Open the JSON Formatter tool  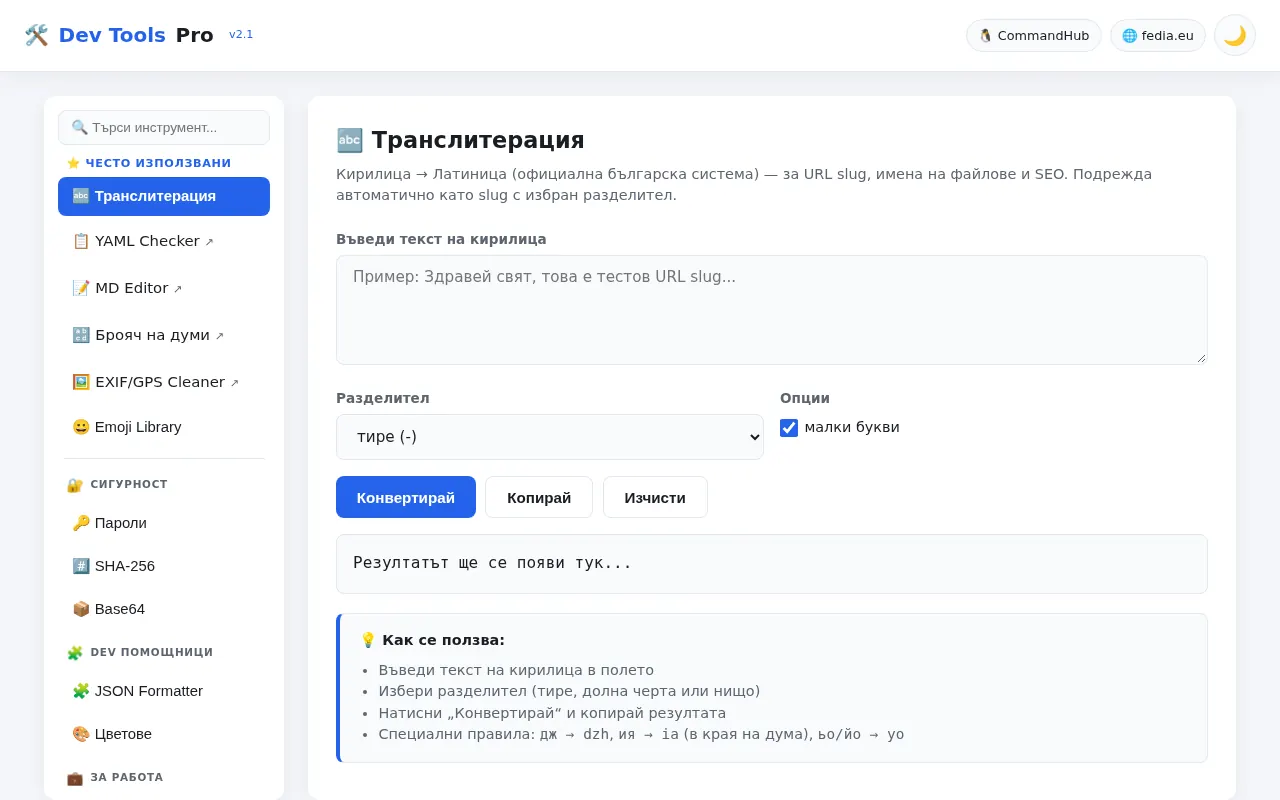coord(164,691)
